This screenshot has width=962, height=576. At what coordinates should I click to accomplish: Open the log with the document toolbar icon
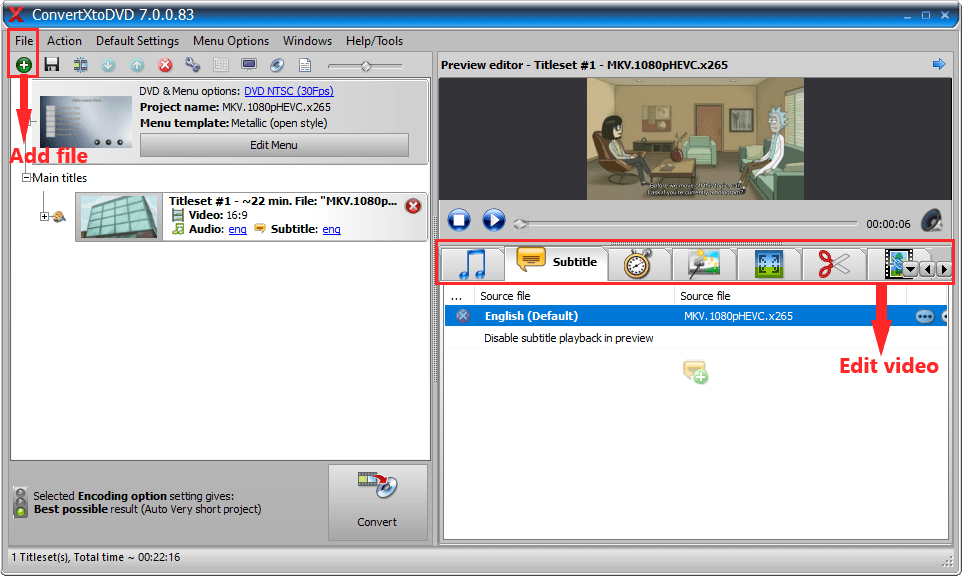tap(304, 64)
